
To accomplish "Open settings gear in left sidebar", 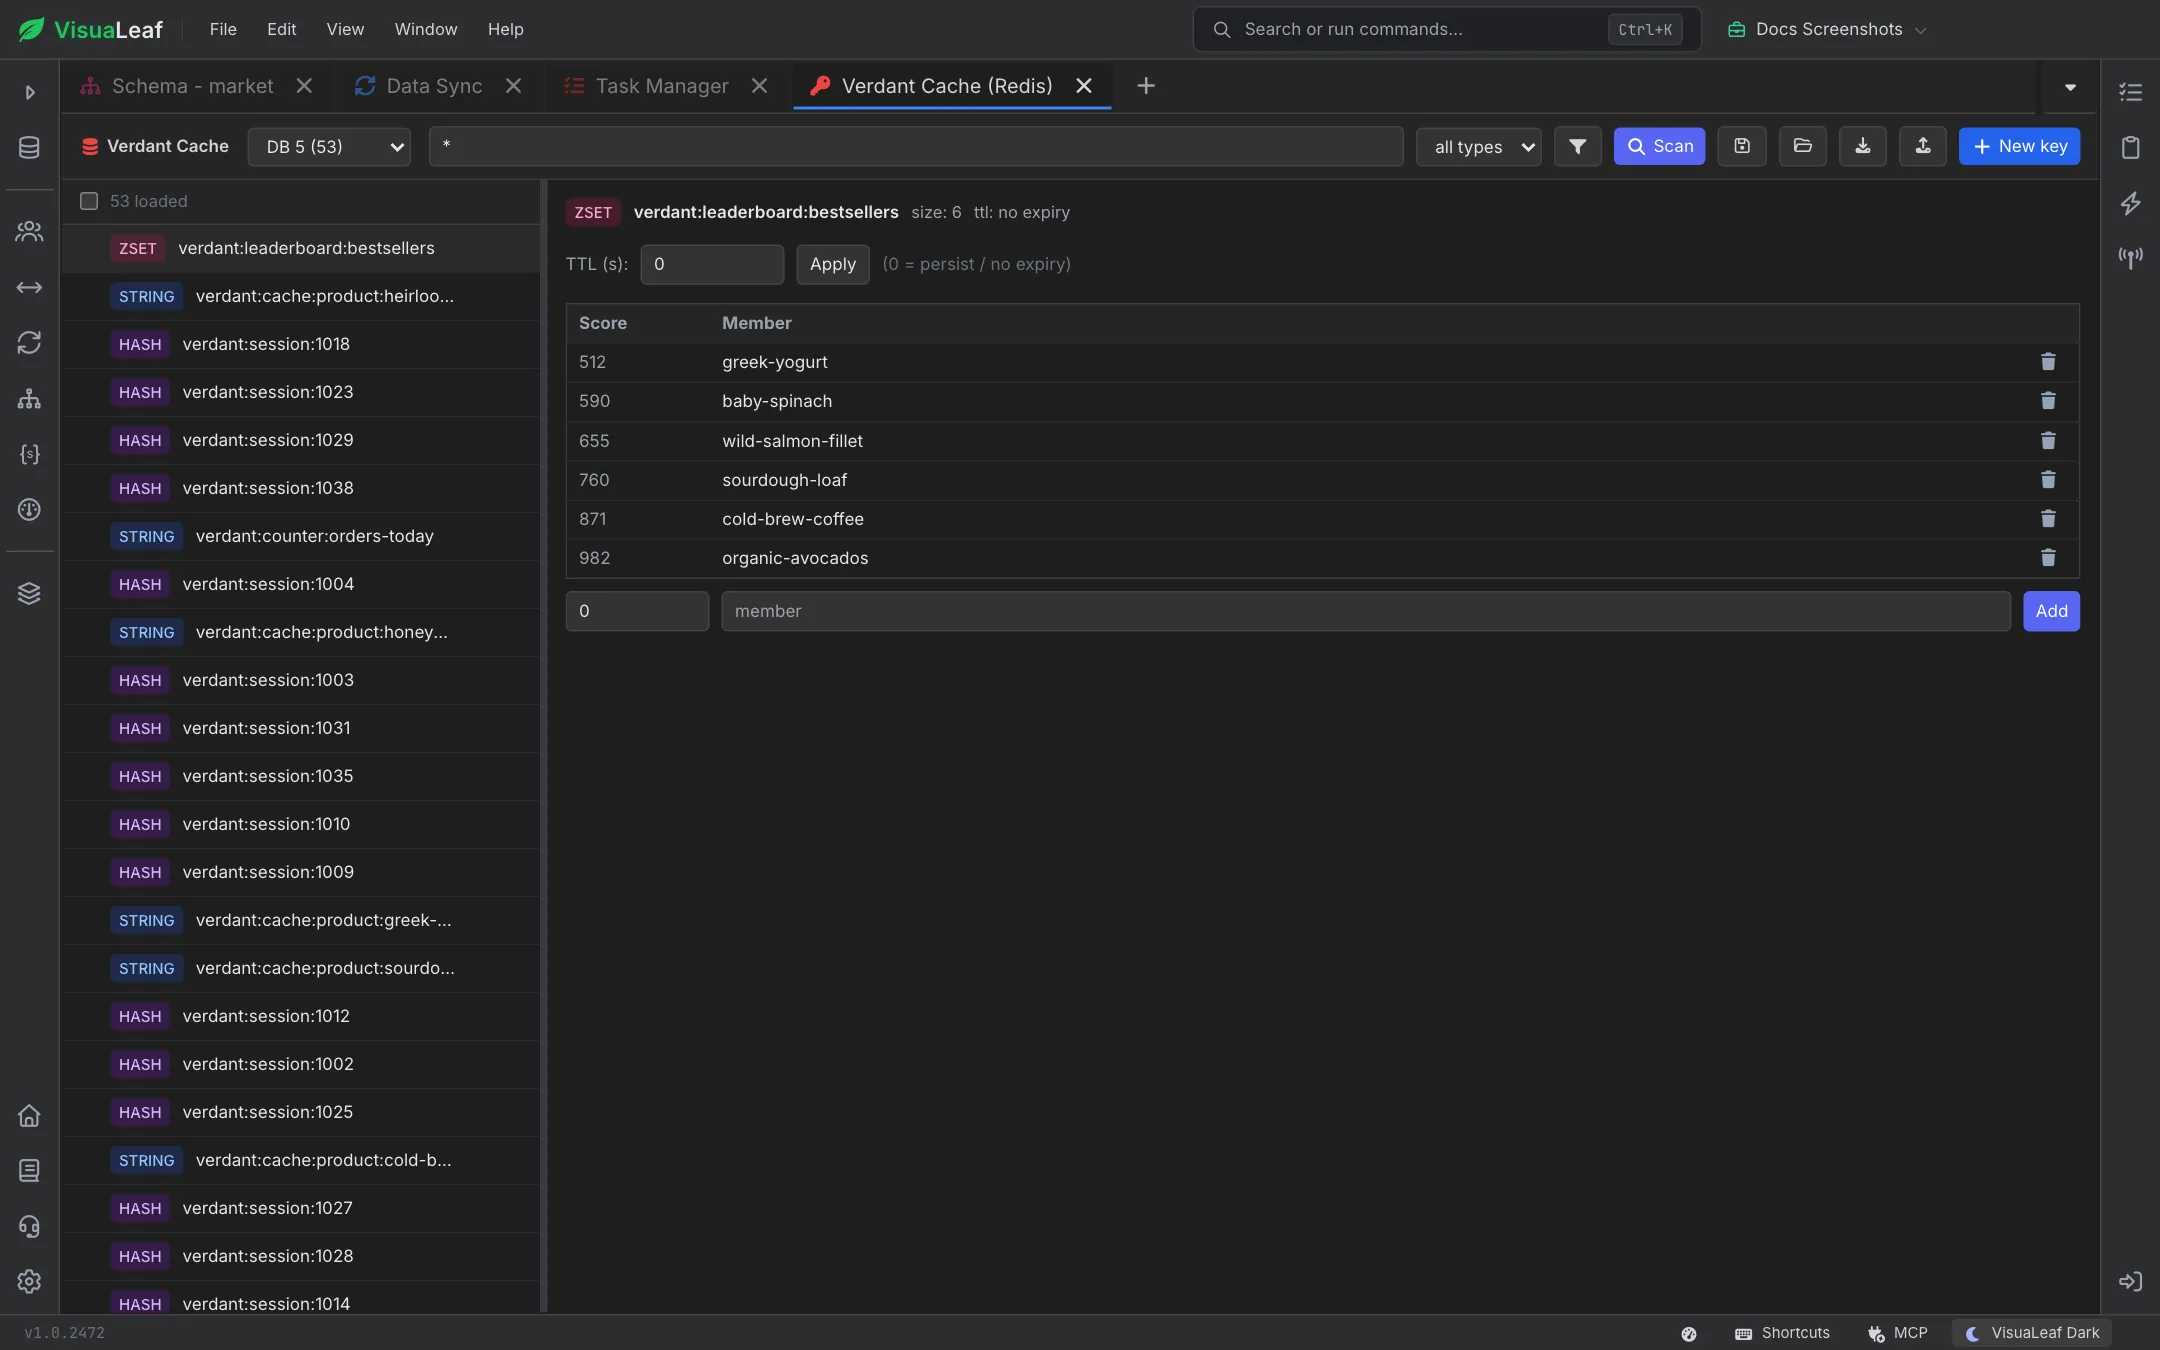I will point(29,1281).
